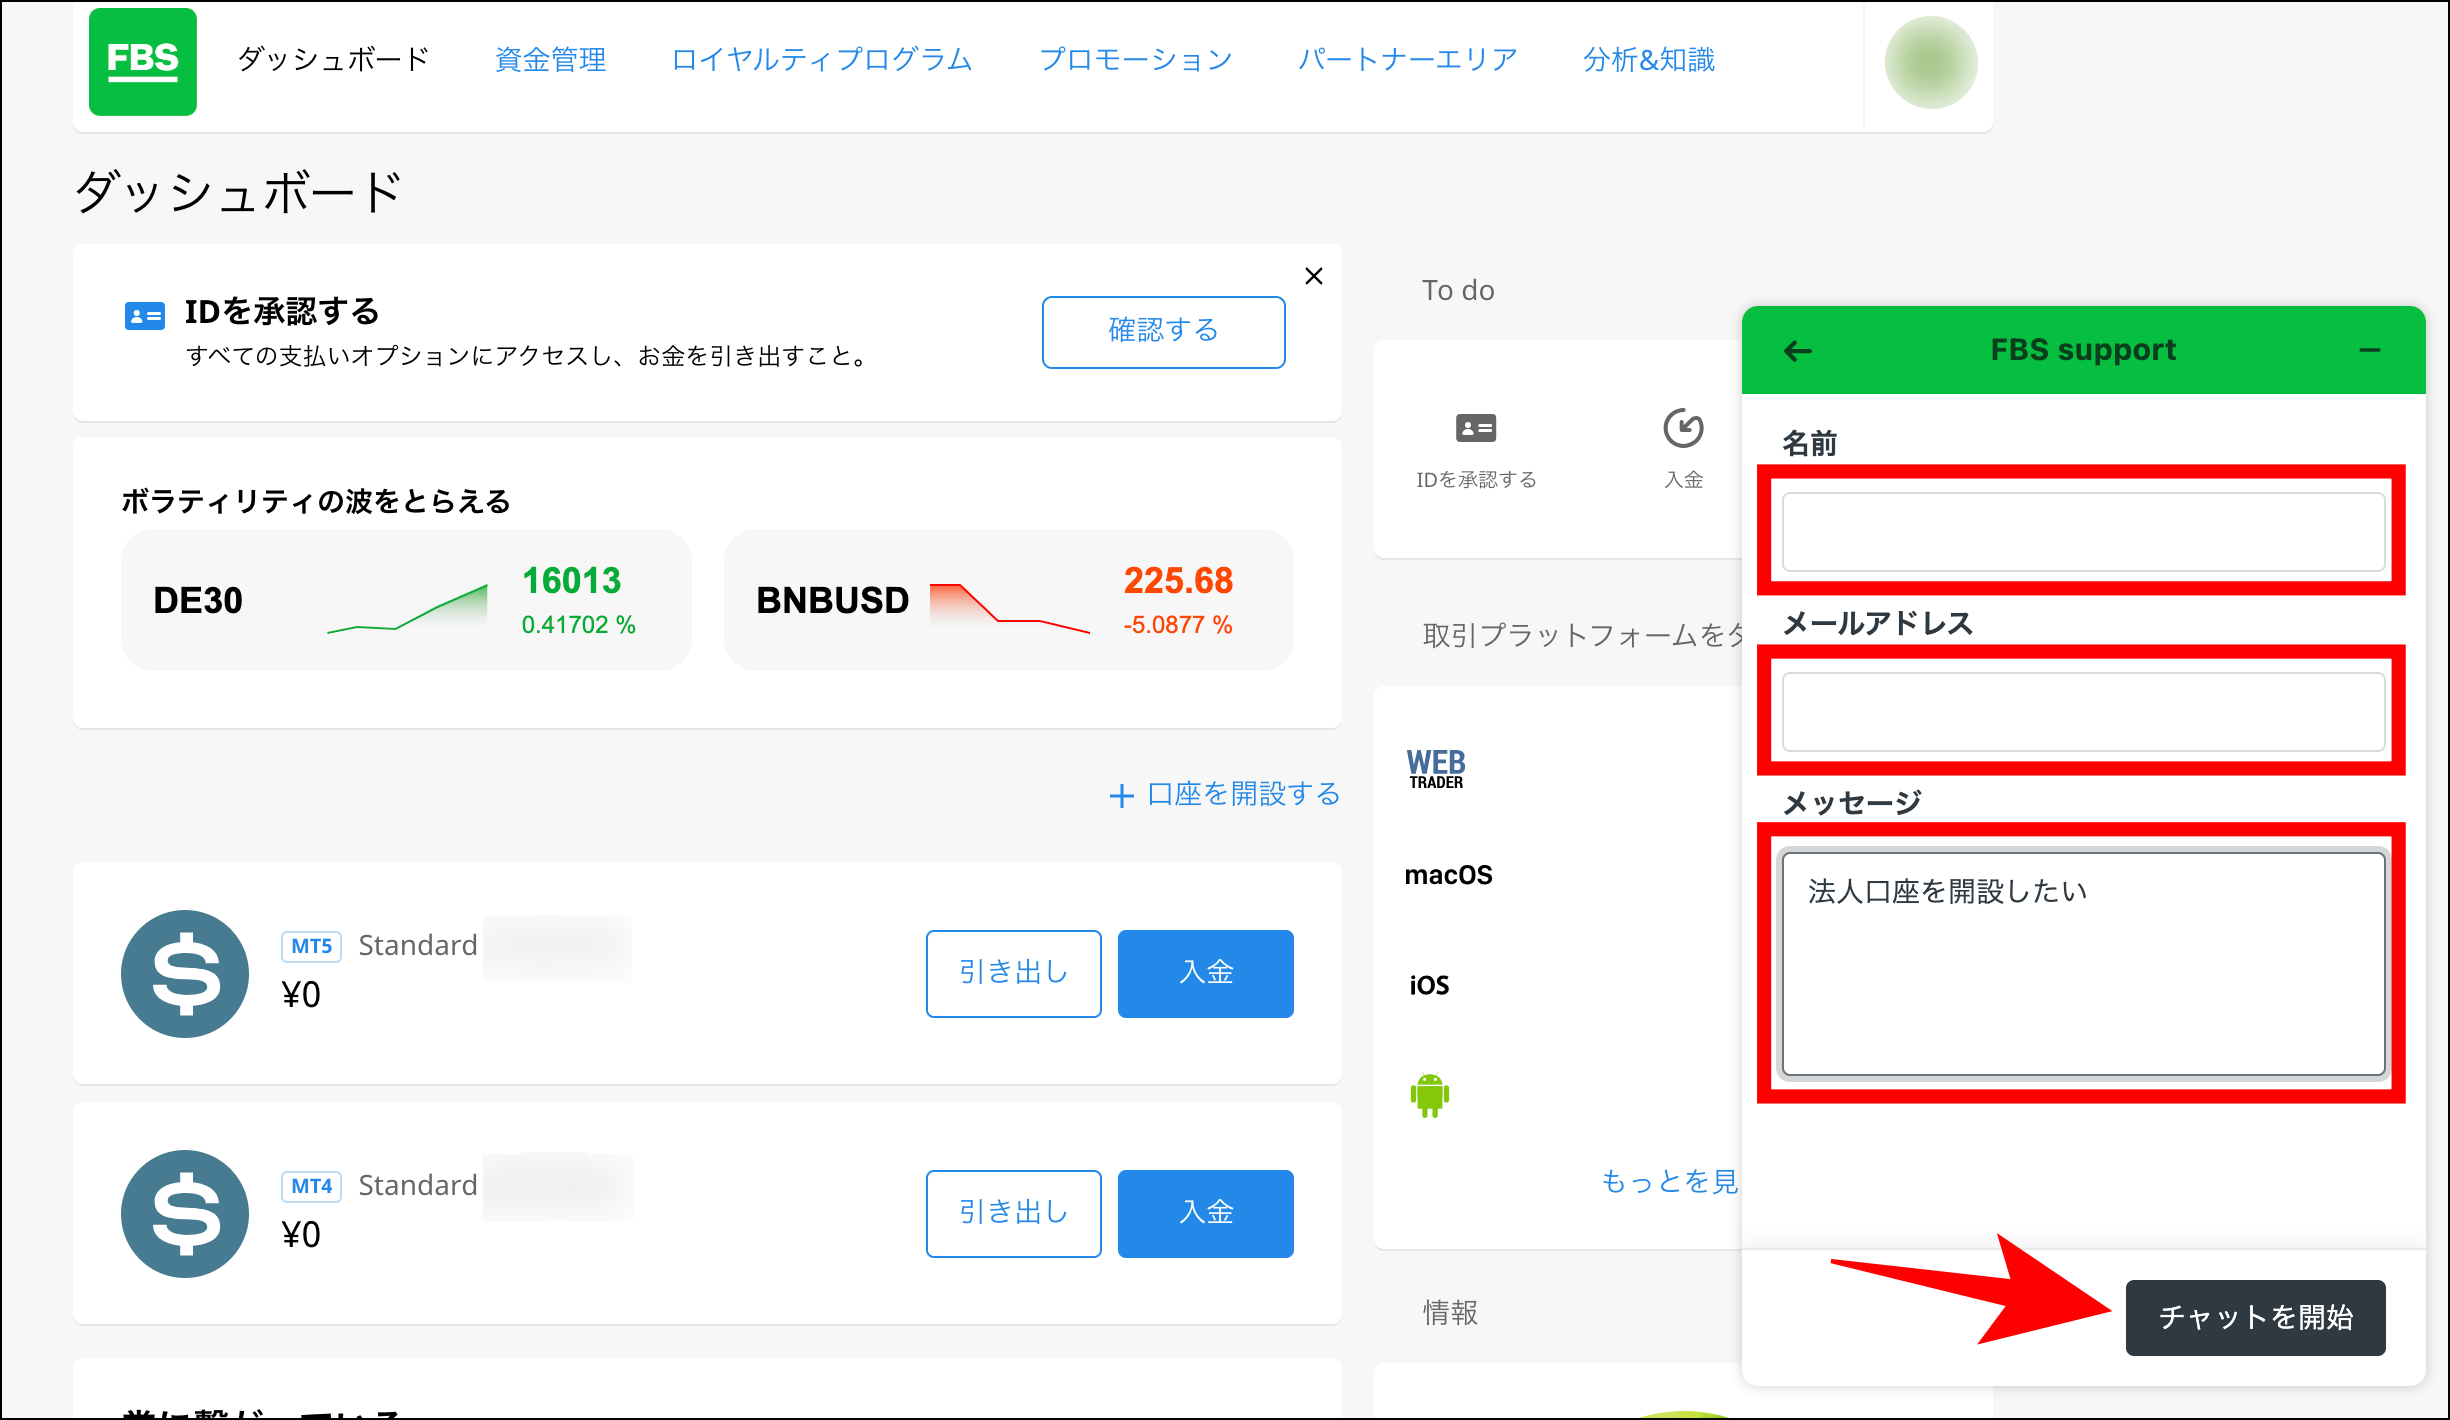
Task: Click the MT5 Standard account dollar icon
Action: pyautogui.click(x=185, y=974)
